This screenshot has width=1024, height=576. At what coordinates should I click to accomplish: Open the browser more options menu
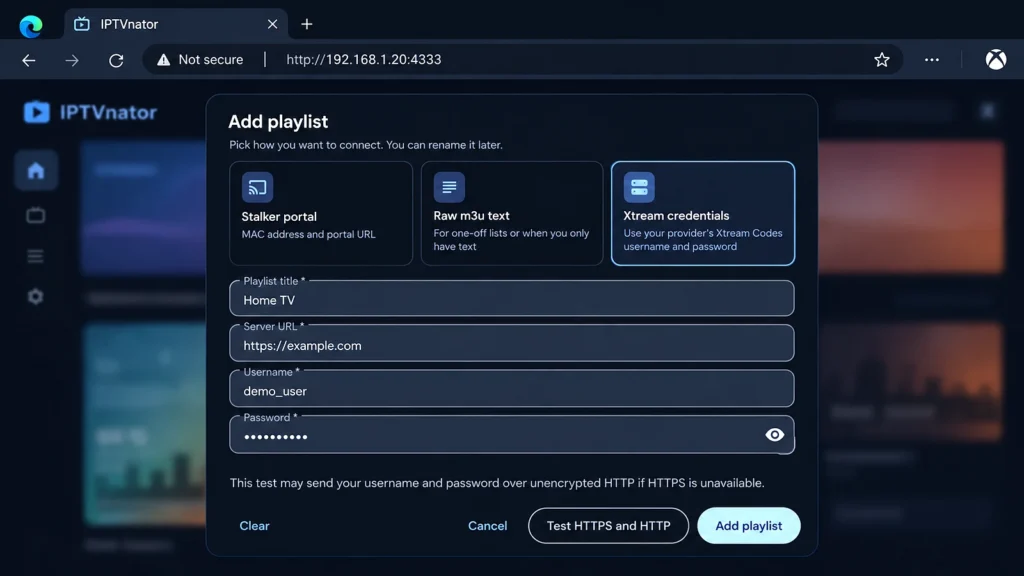[932, 59]
